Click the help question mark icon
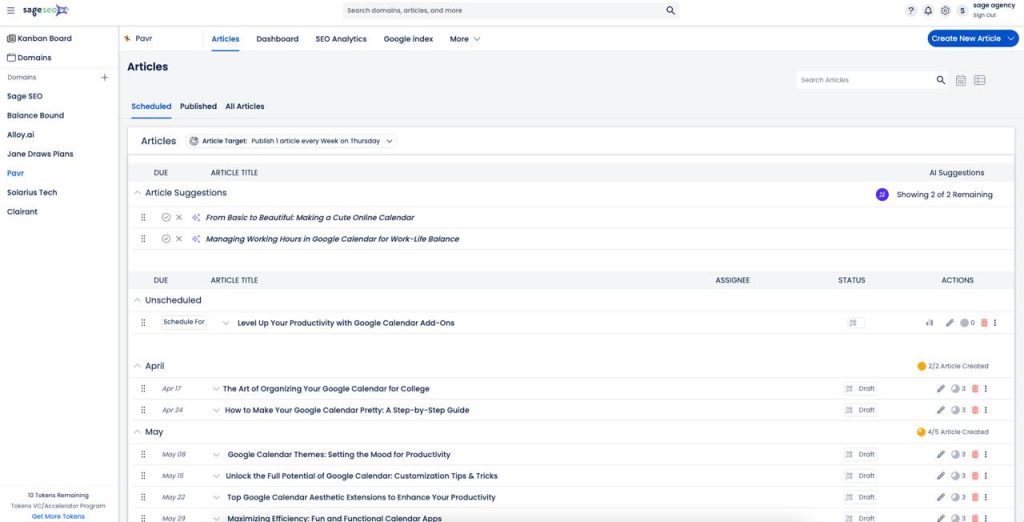The image size is (1024, 522). point(911,11)
